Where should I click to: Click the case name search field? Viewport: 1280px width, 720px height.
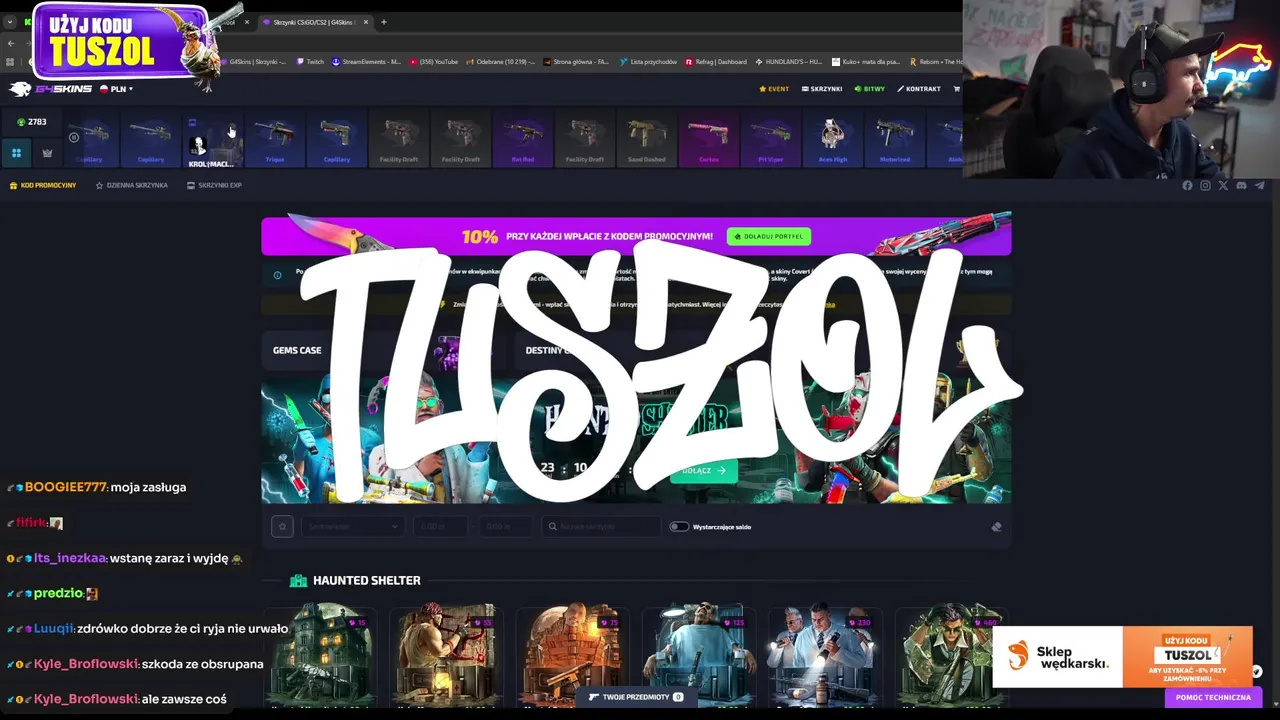[x=601, y=526]
